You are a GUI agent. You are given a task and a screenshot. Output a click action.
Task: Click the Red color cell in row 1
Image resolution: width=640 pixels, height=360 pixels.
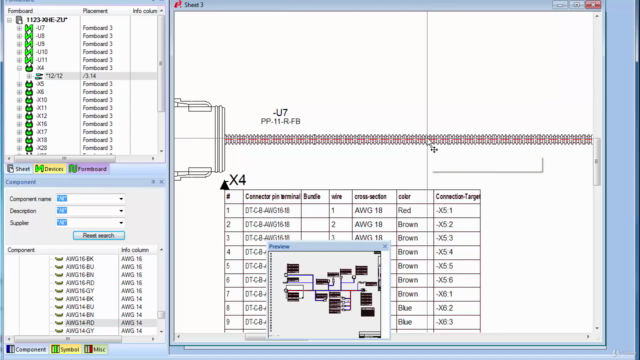(415, 211)
